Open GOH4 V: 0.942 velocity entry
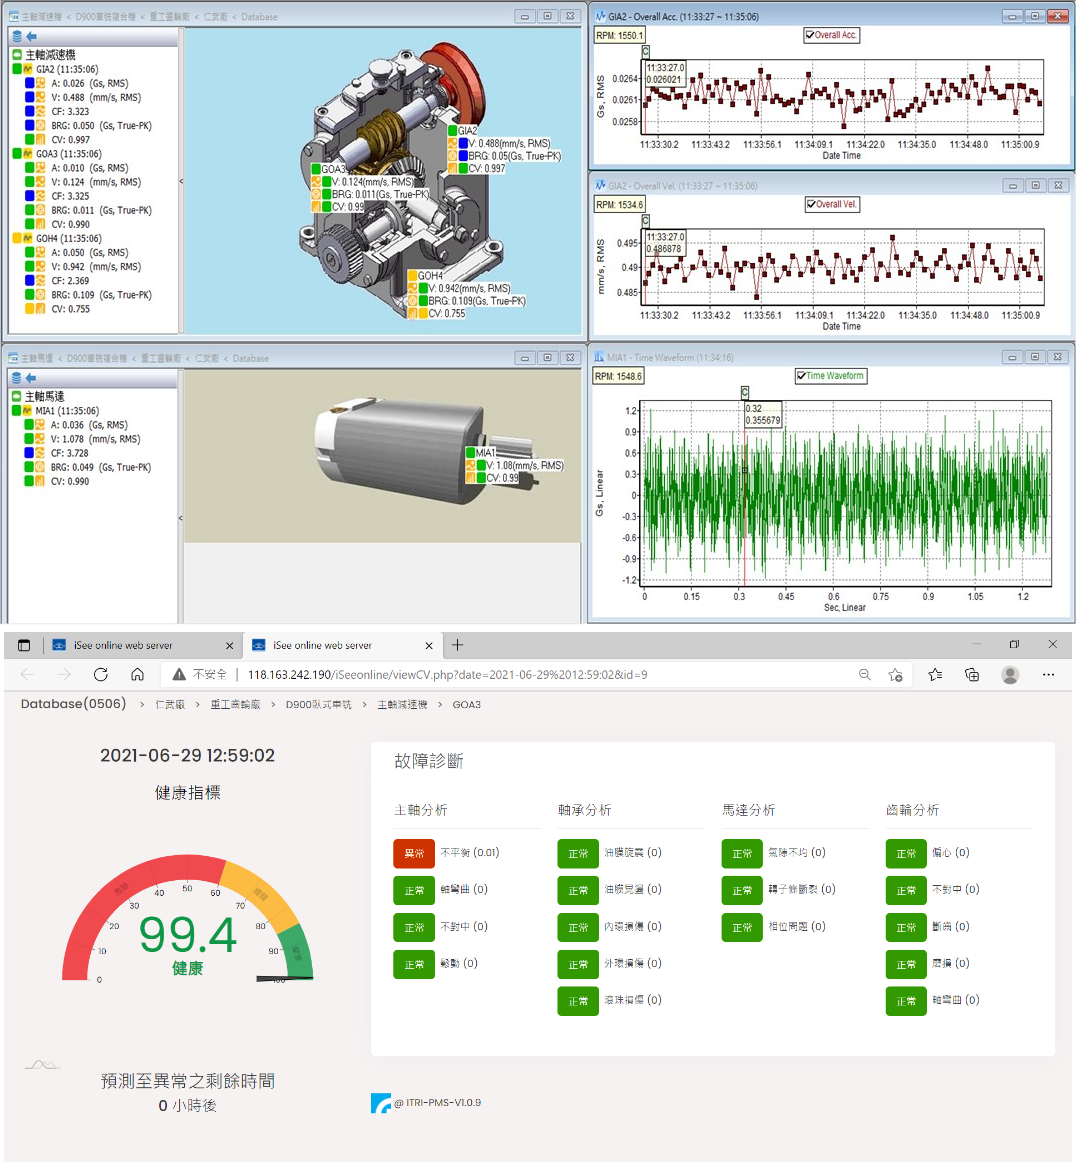The height and width of the screenshot is (1162, 1080). [x=96, y=266]
